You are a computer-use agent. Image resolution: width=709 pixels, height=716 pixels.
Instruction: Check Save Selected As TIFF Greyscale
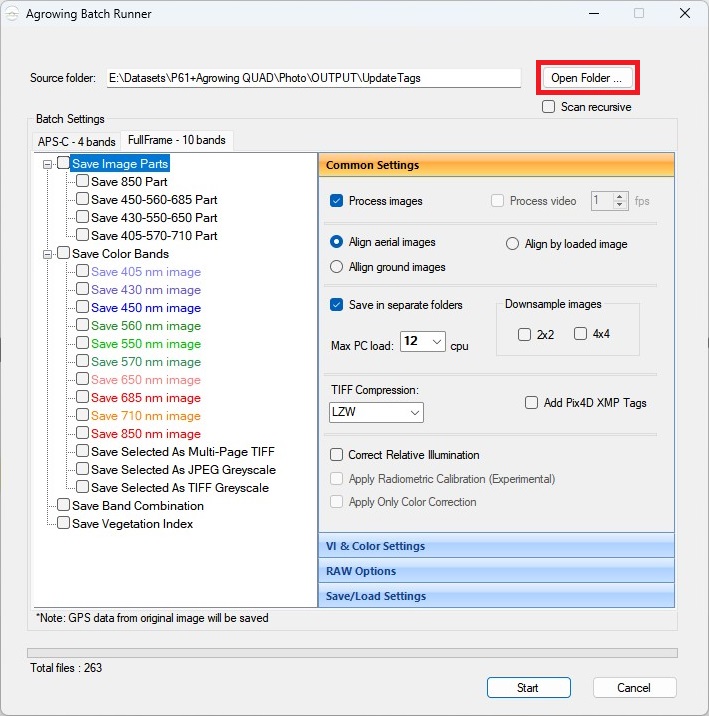(x=82, y=487)
